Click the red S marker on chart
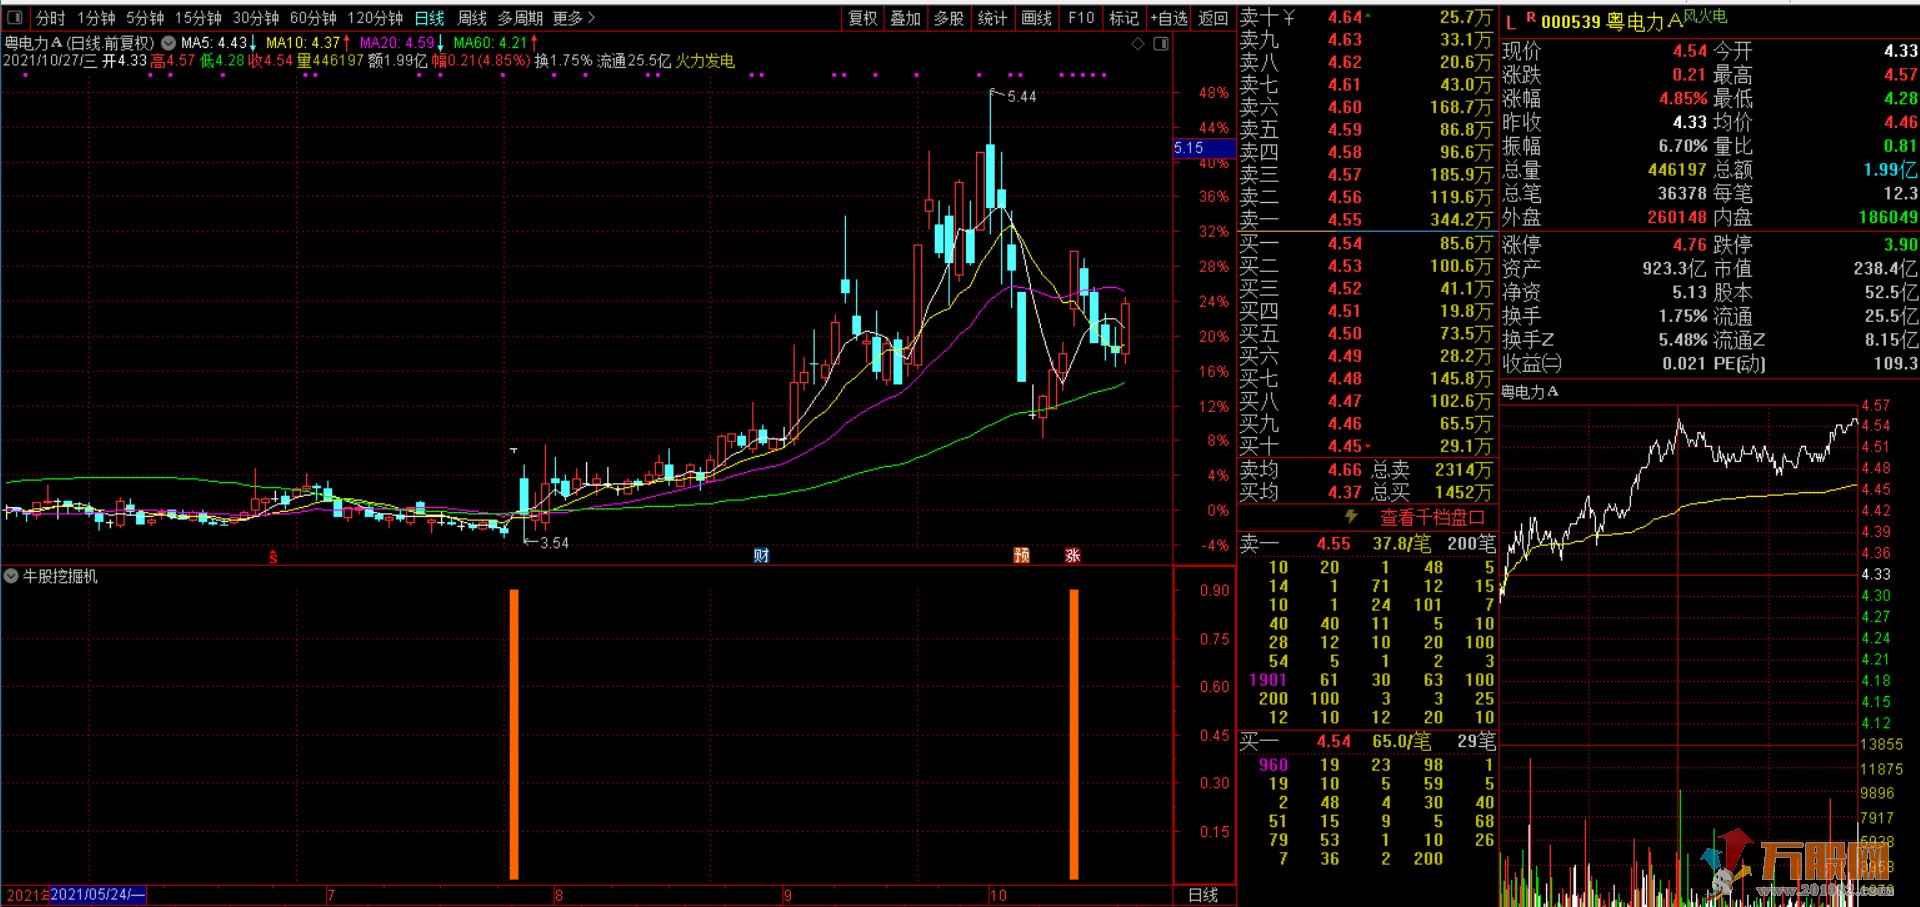This screenshot has height=907, width=1920. (x=273, y=557)
